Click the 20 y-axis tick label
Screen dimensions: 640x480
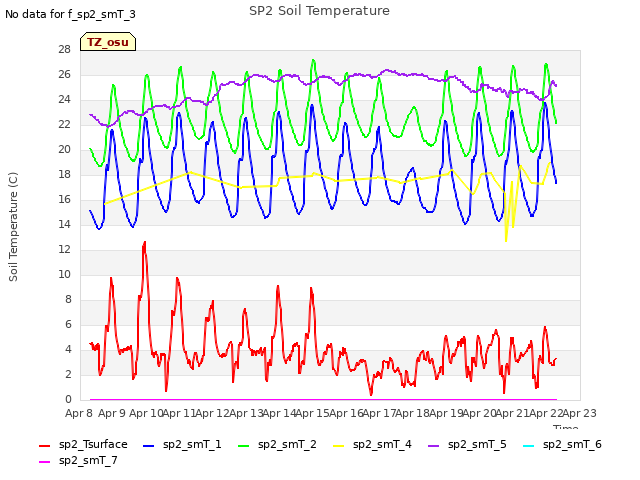click(64, 149)
